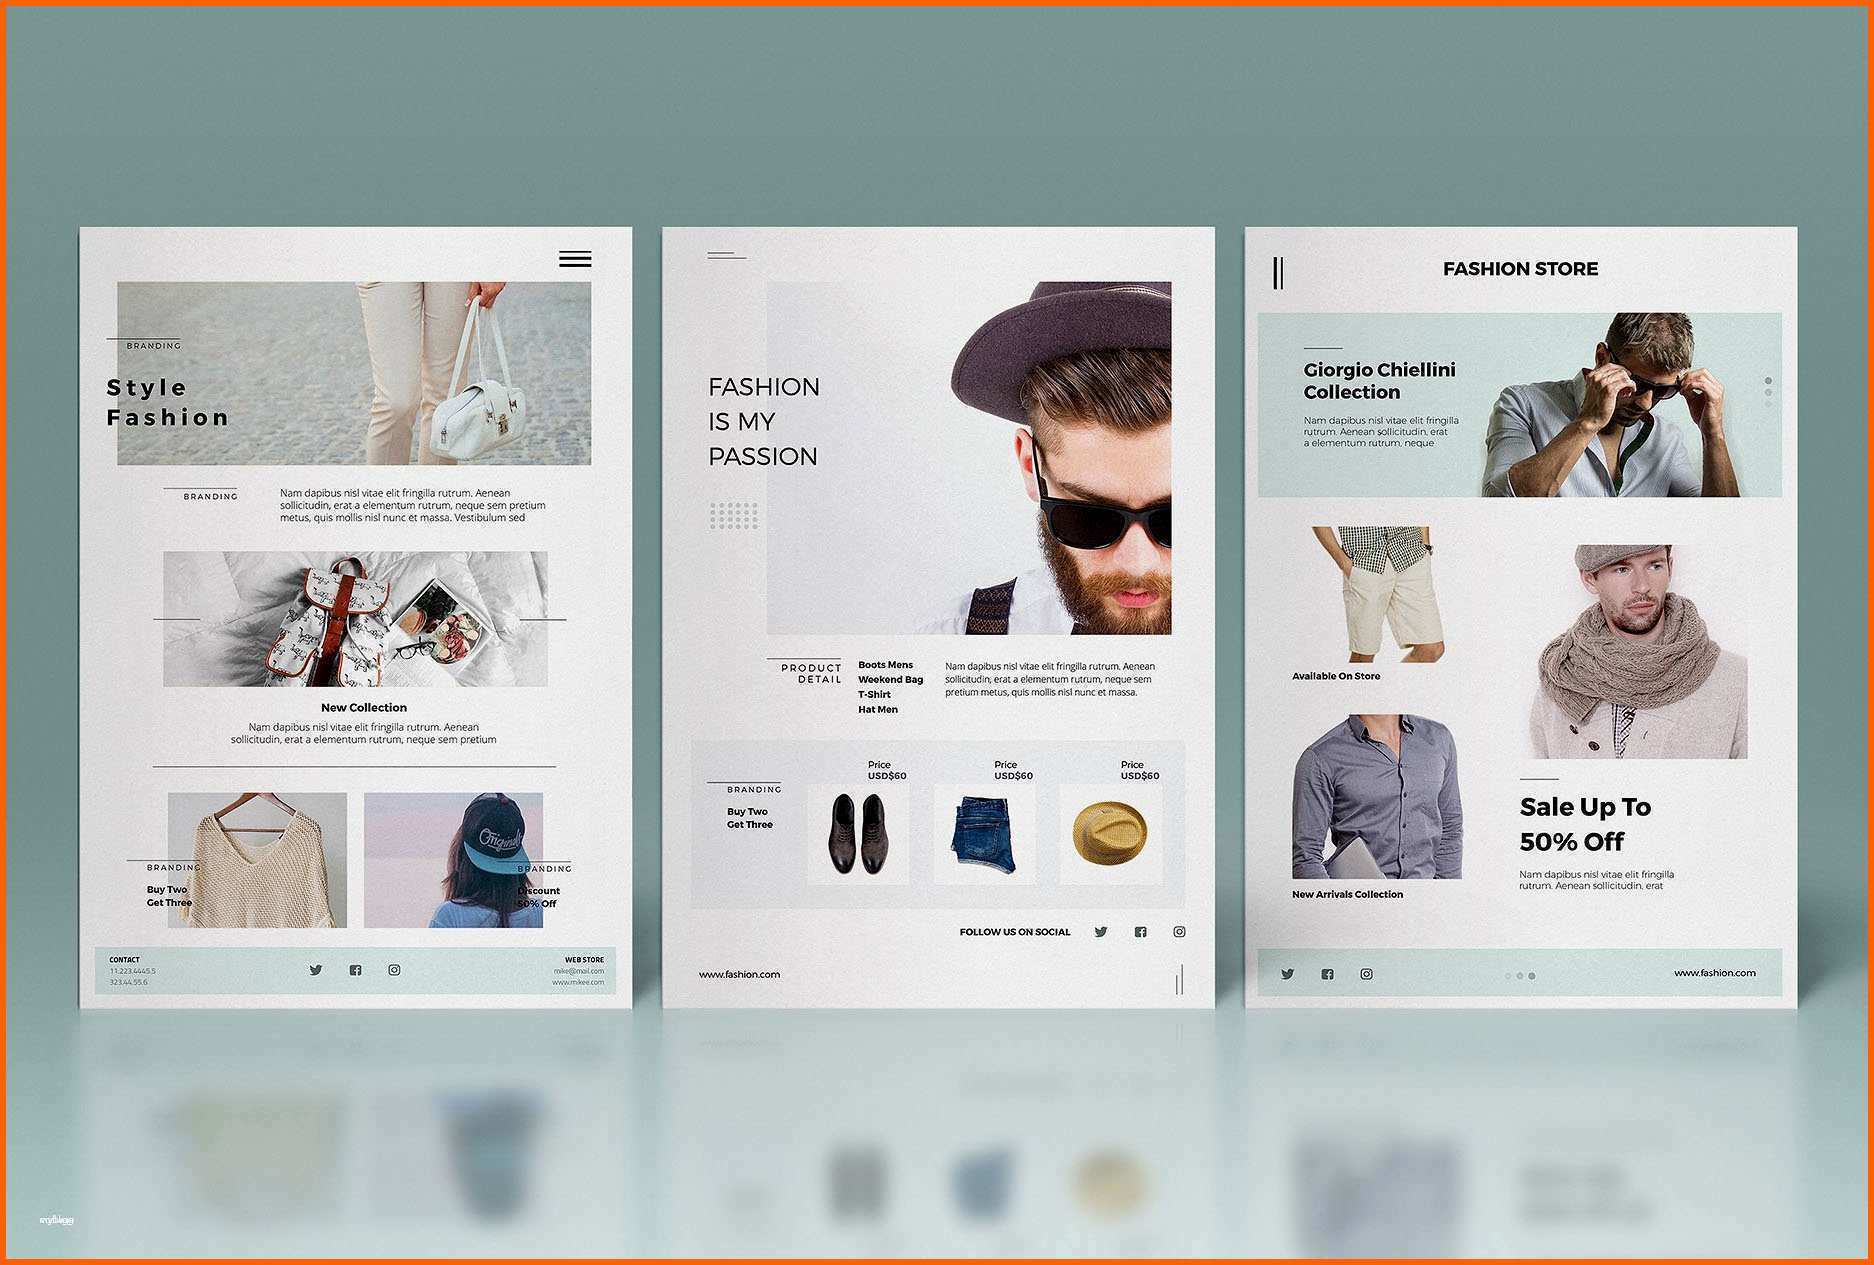Select the www.fashion.com link on right flyer
The image size is (1874, 1265).
[x=1715, y=973]
